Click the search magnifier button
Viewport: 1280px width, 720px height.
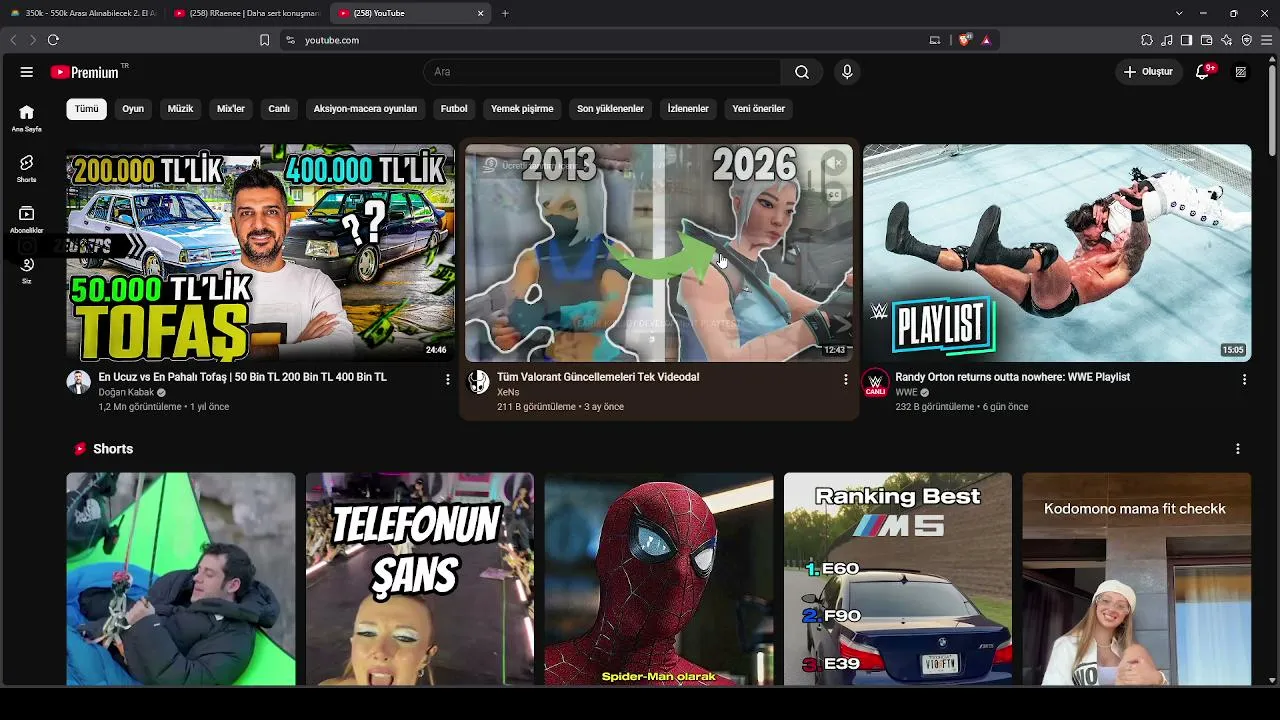click(x=802, y=72)
